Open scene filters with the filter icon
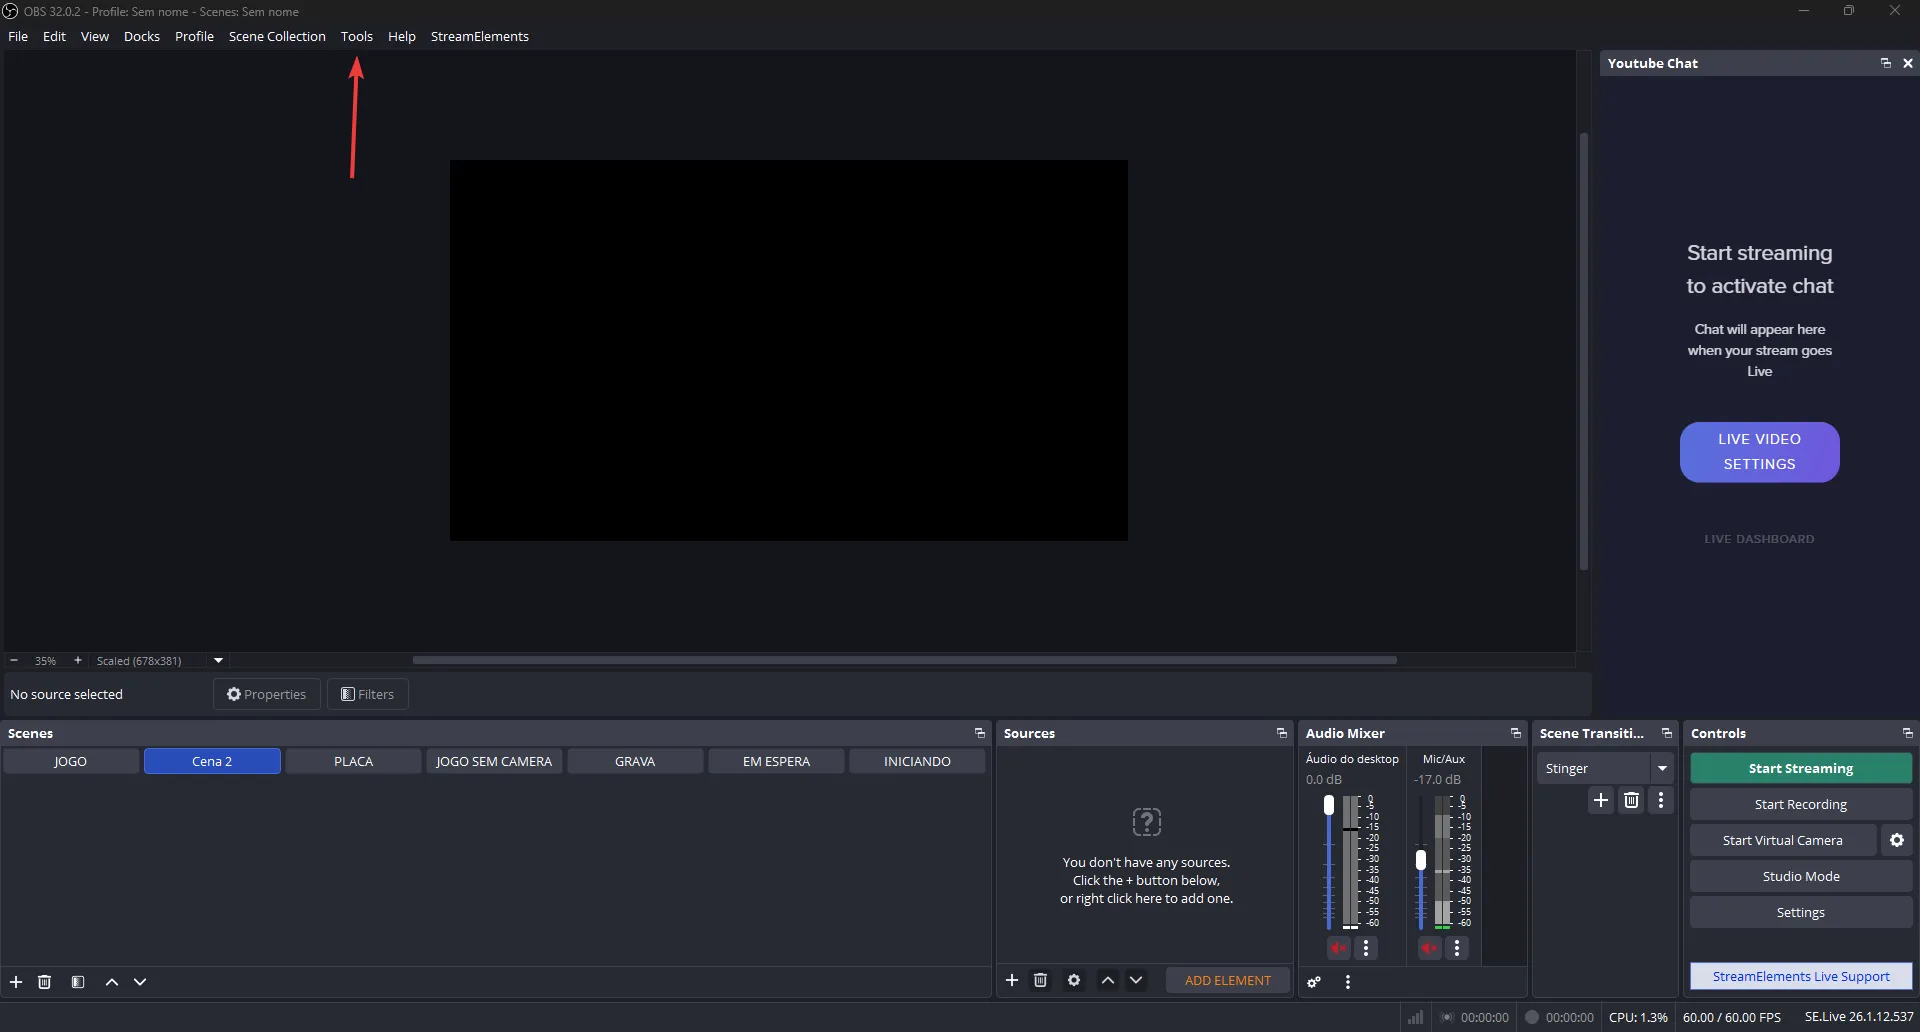This screenshot has height=1032, width=1920. coord(78,982)
